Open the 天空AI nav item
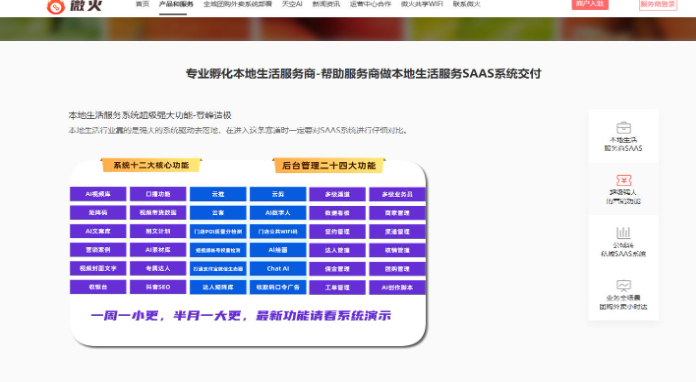 pyautogui.click(x=292, y=4)
